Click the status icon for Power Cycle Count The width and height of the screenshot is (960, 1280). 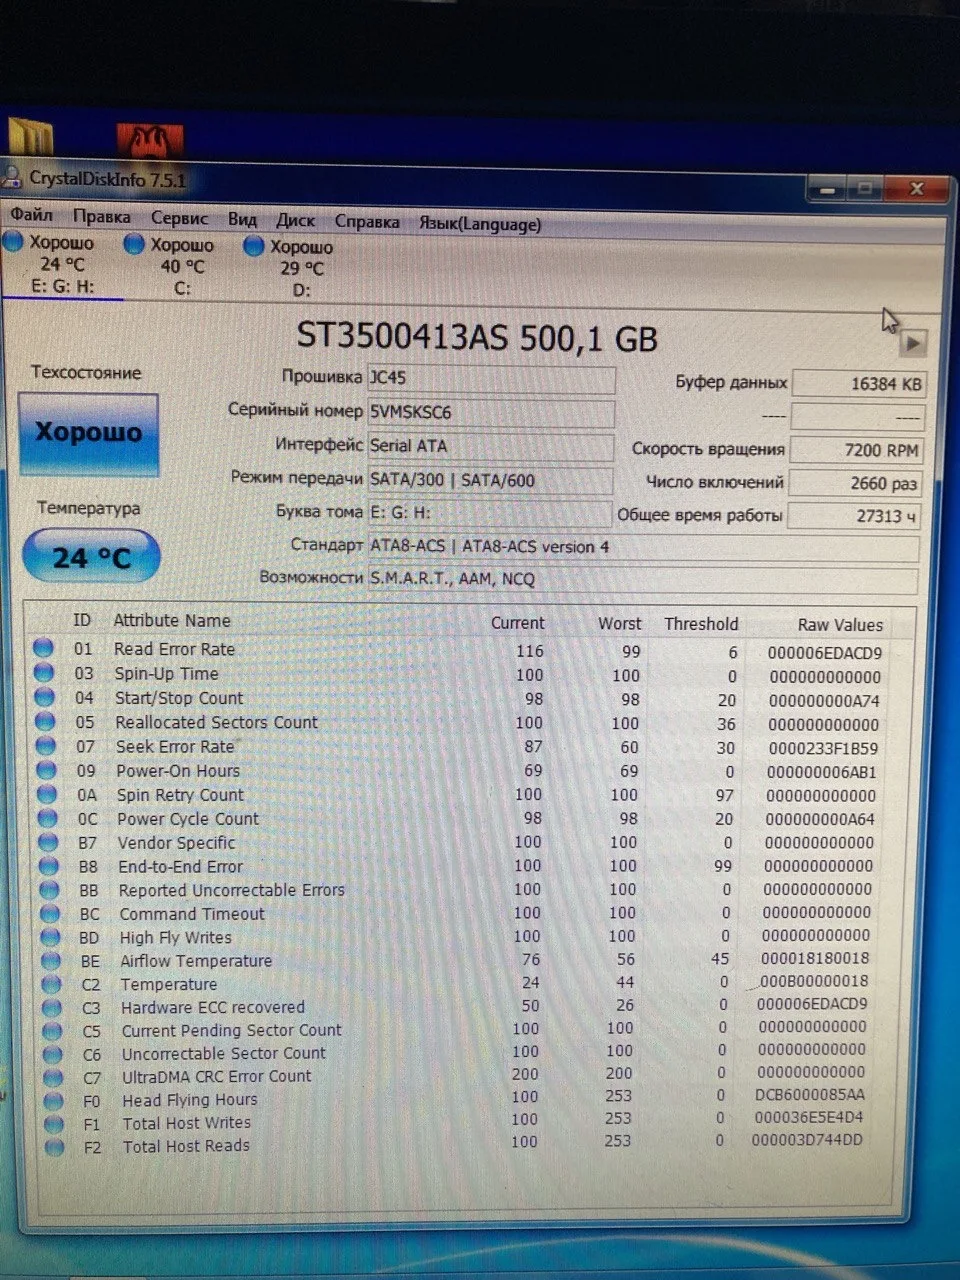click(47, 818)
